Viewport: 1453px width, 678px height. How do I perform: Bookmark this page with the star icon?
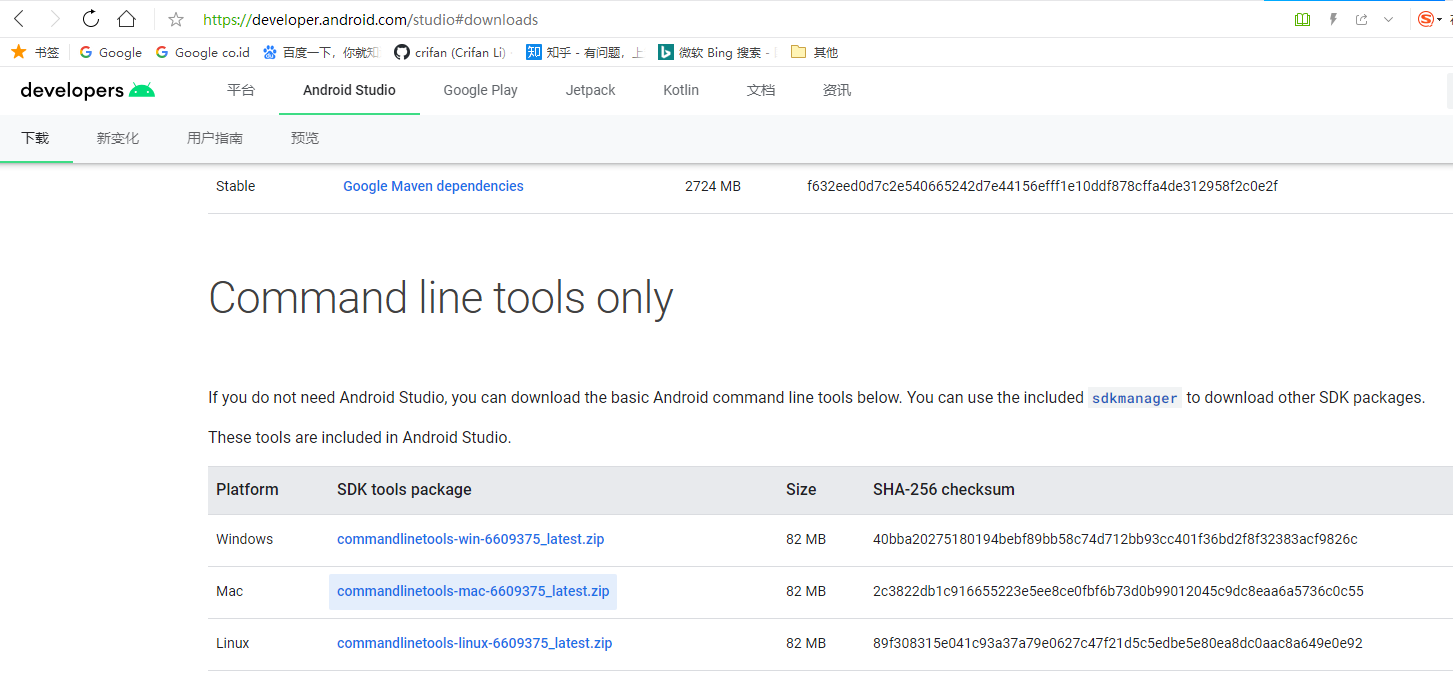[176, 19]
